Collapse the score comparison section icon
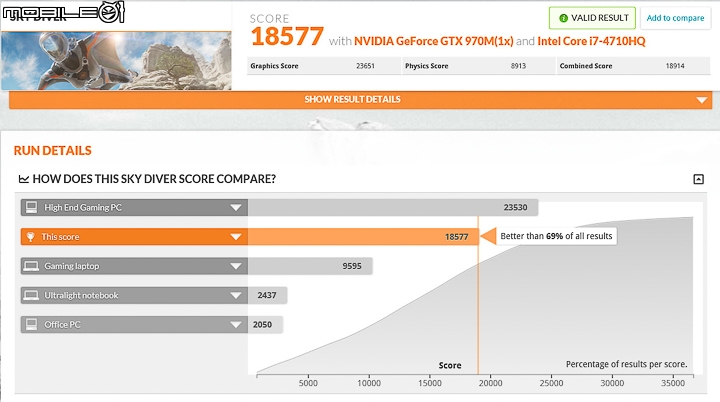The width and height of the screenshot is (720, 402). 698,179
